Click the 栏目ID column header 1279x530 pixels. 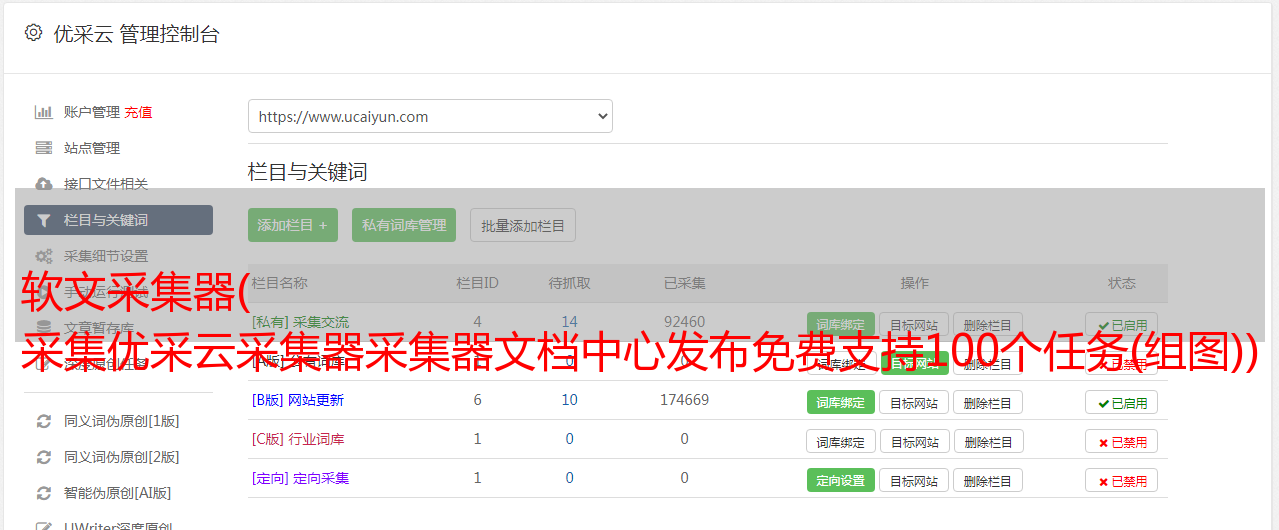(477, 283)
